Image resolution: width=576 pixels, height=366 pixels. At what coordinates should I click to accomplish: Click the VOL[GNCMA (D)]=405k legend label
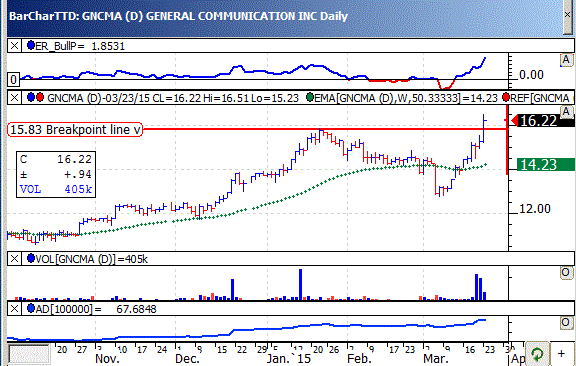[92, 259]
